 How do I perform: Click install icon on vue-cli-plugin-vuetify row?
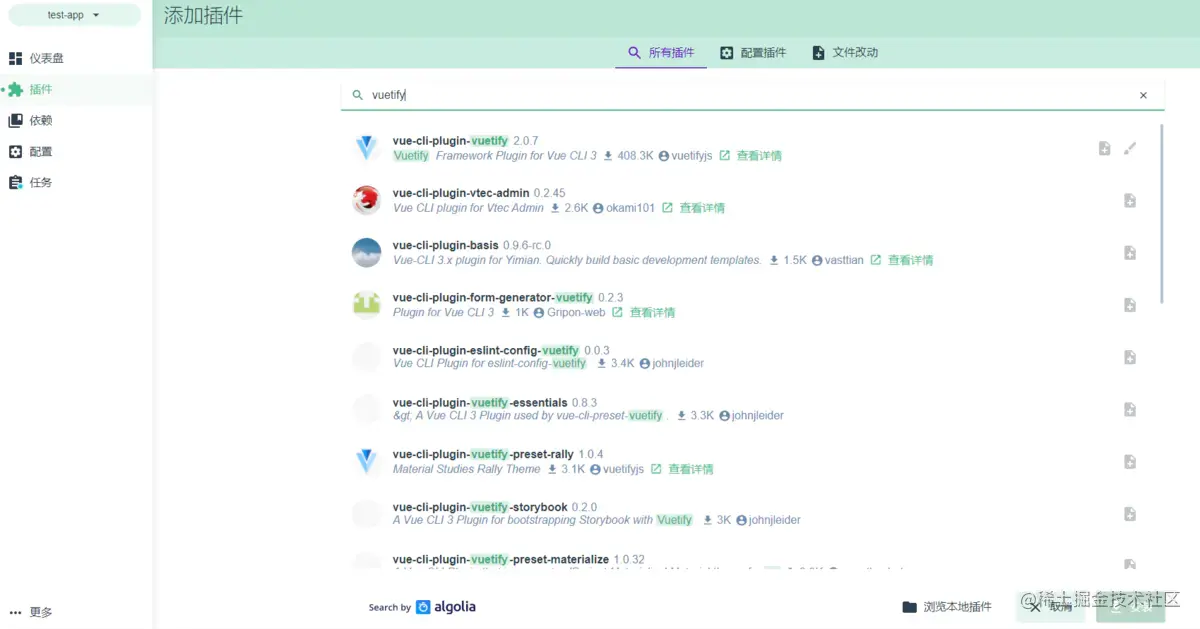pos(1104,148)
